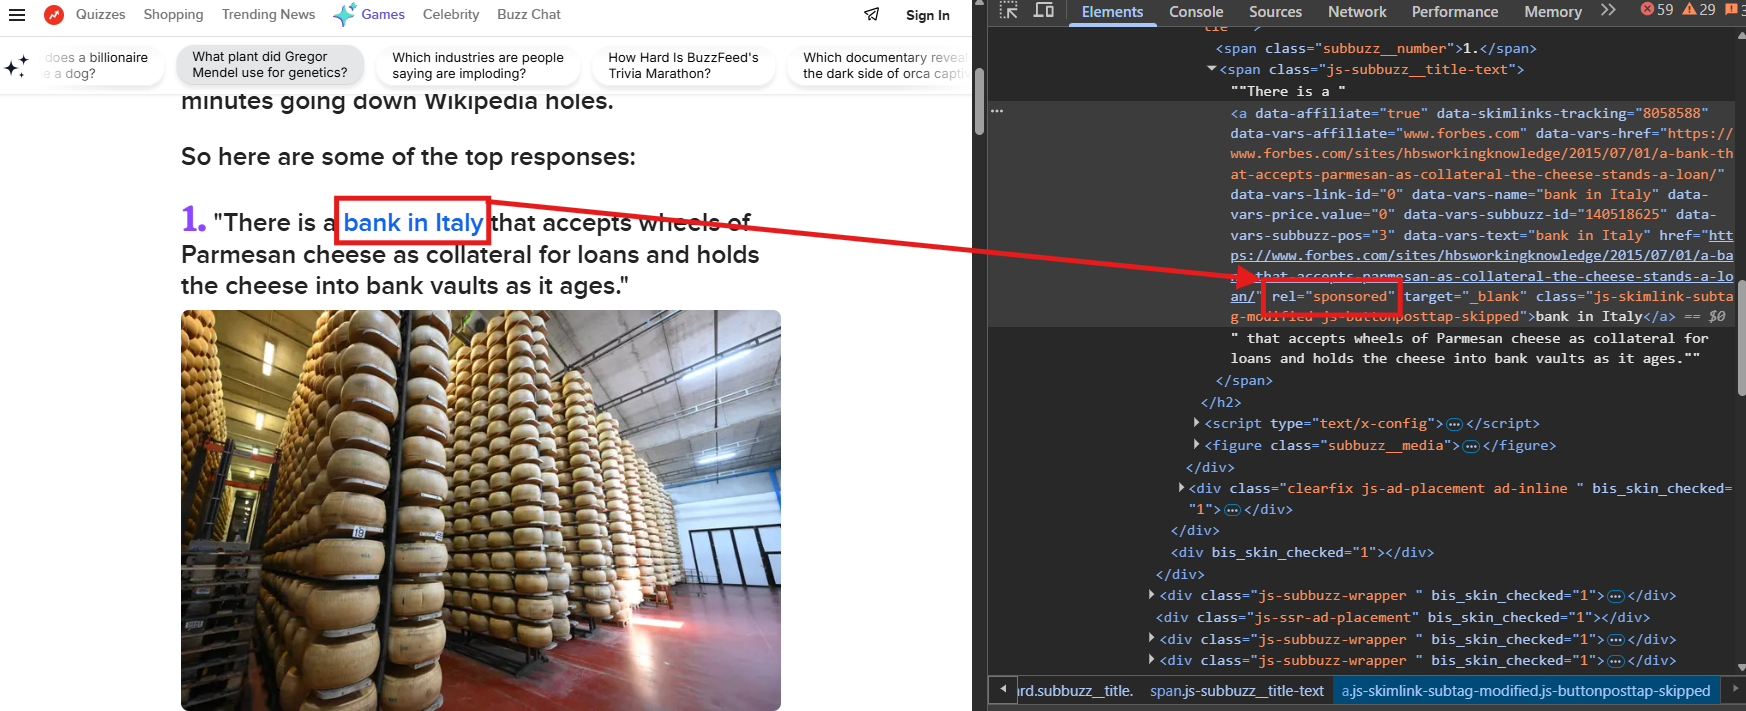1746x711 pixels.
Task: Select BuzzFeed's Trivia Marathon question chip
Action: pos(683,65)
